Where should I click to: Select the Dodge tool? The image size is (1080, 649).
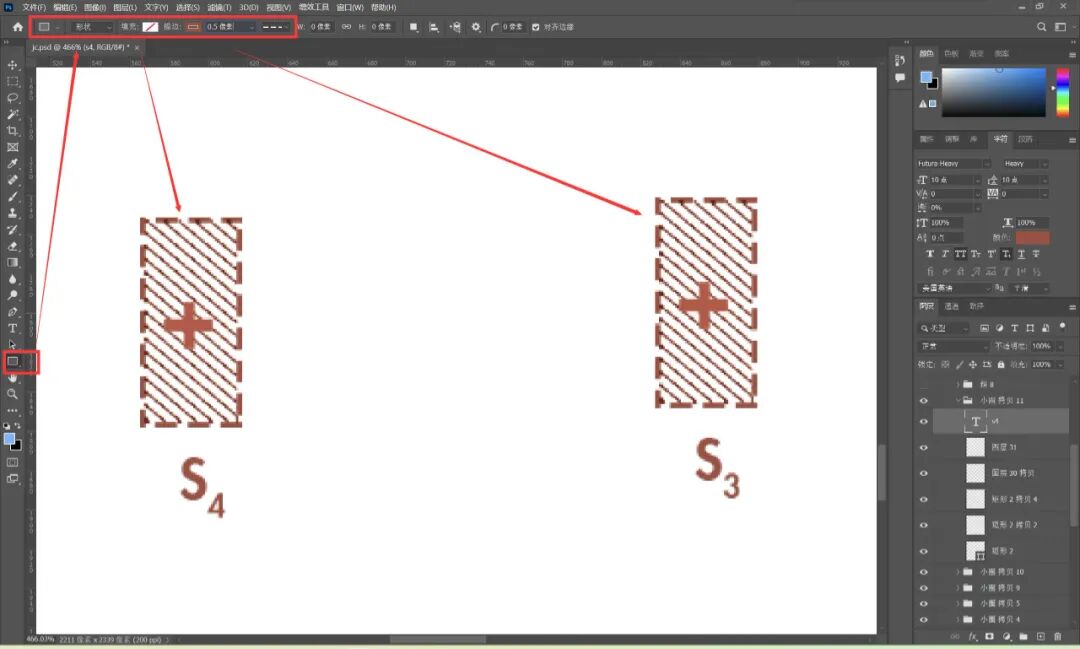12,296
